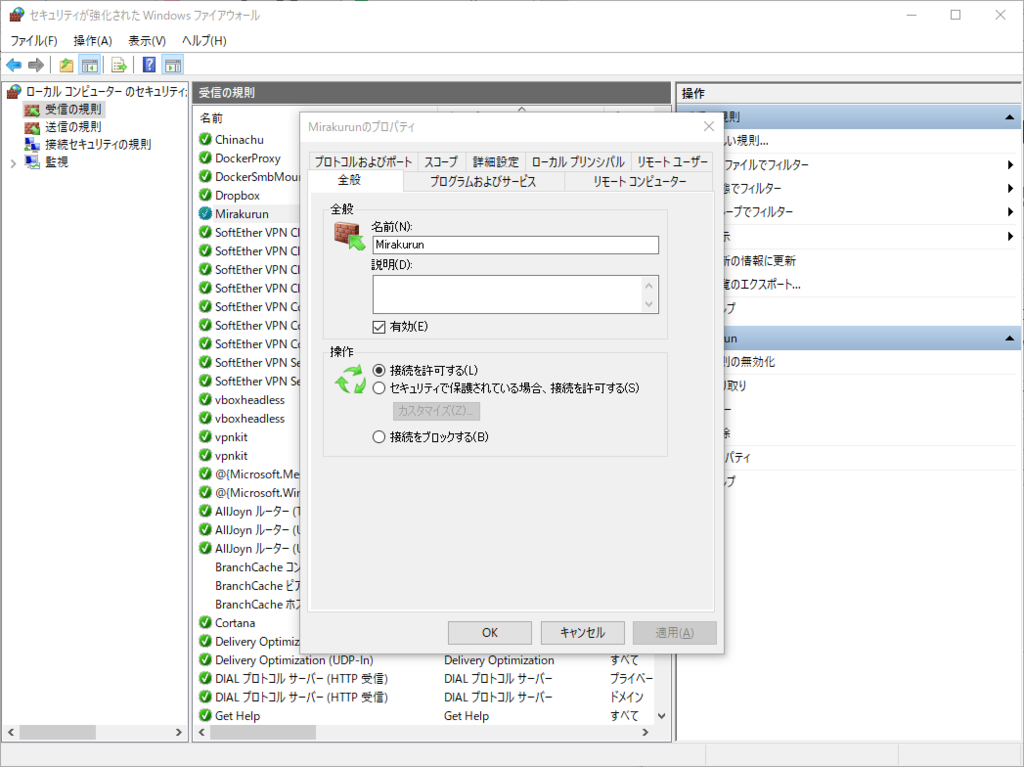
Task: Click the 適用(A) button
Action: point(675,632)
